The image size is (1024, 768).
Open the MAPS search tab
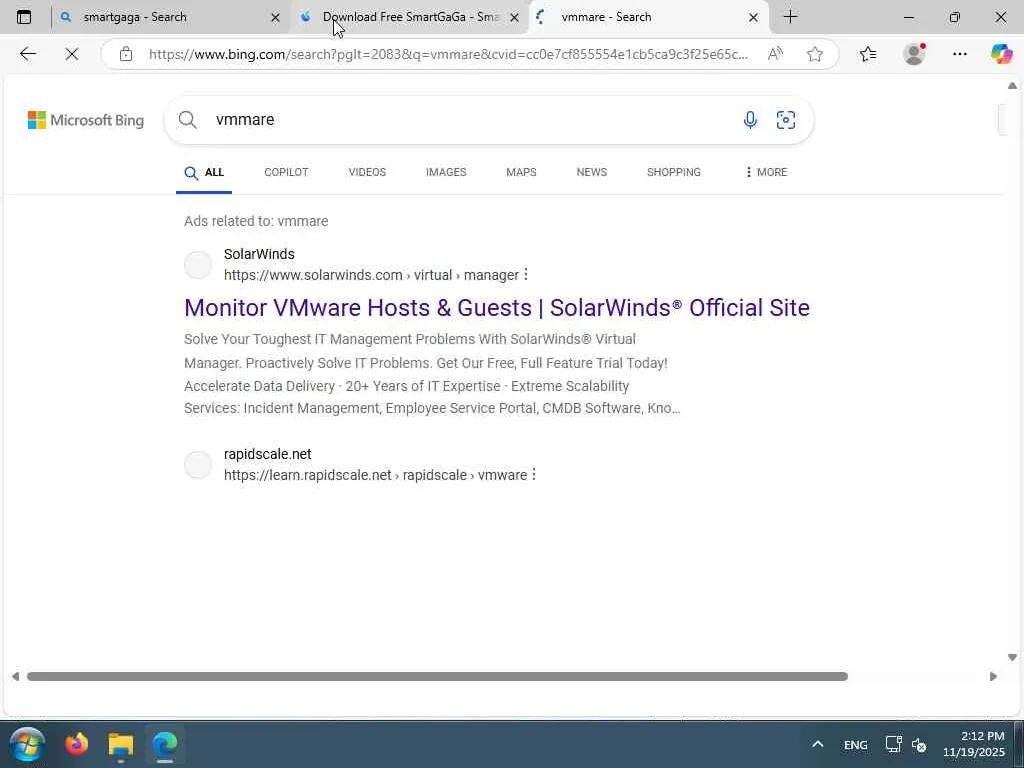click(x=521, y=172)
